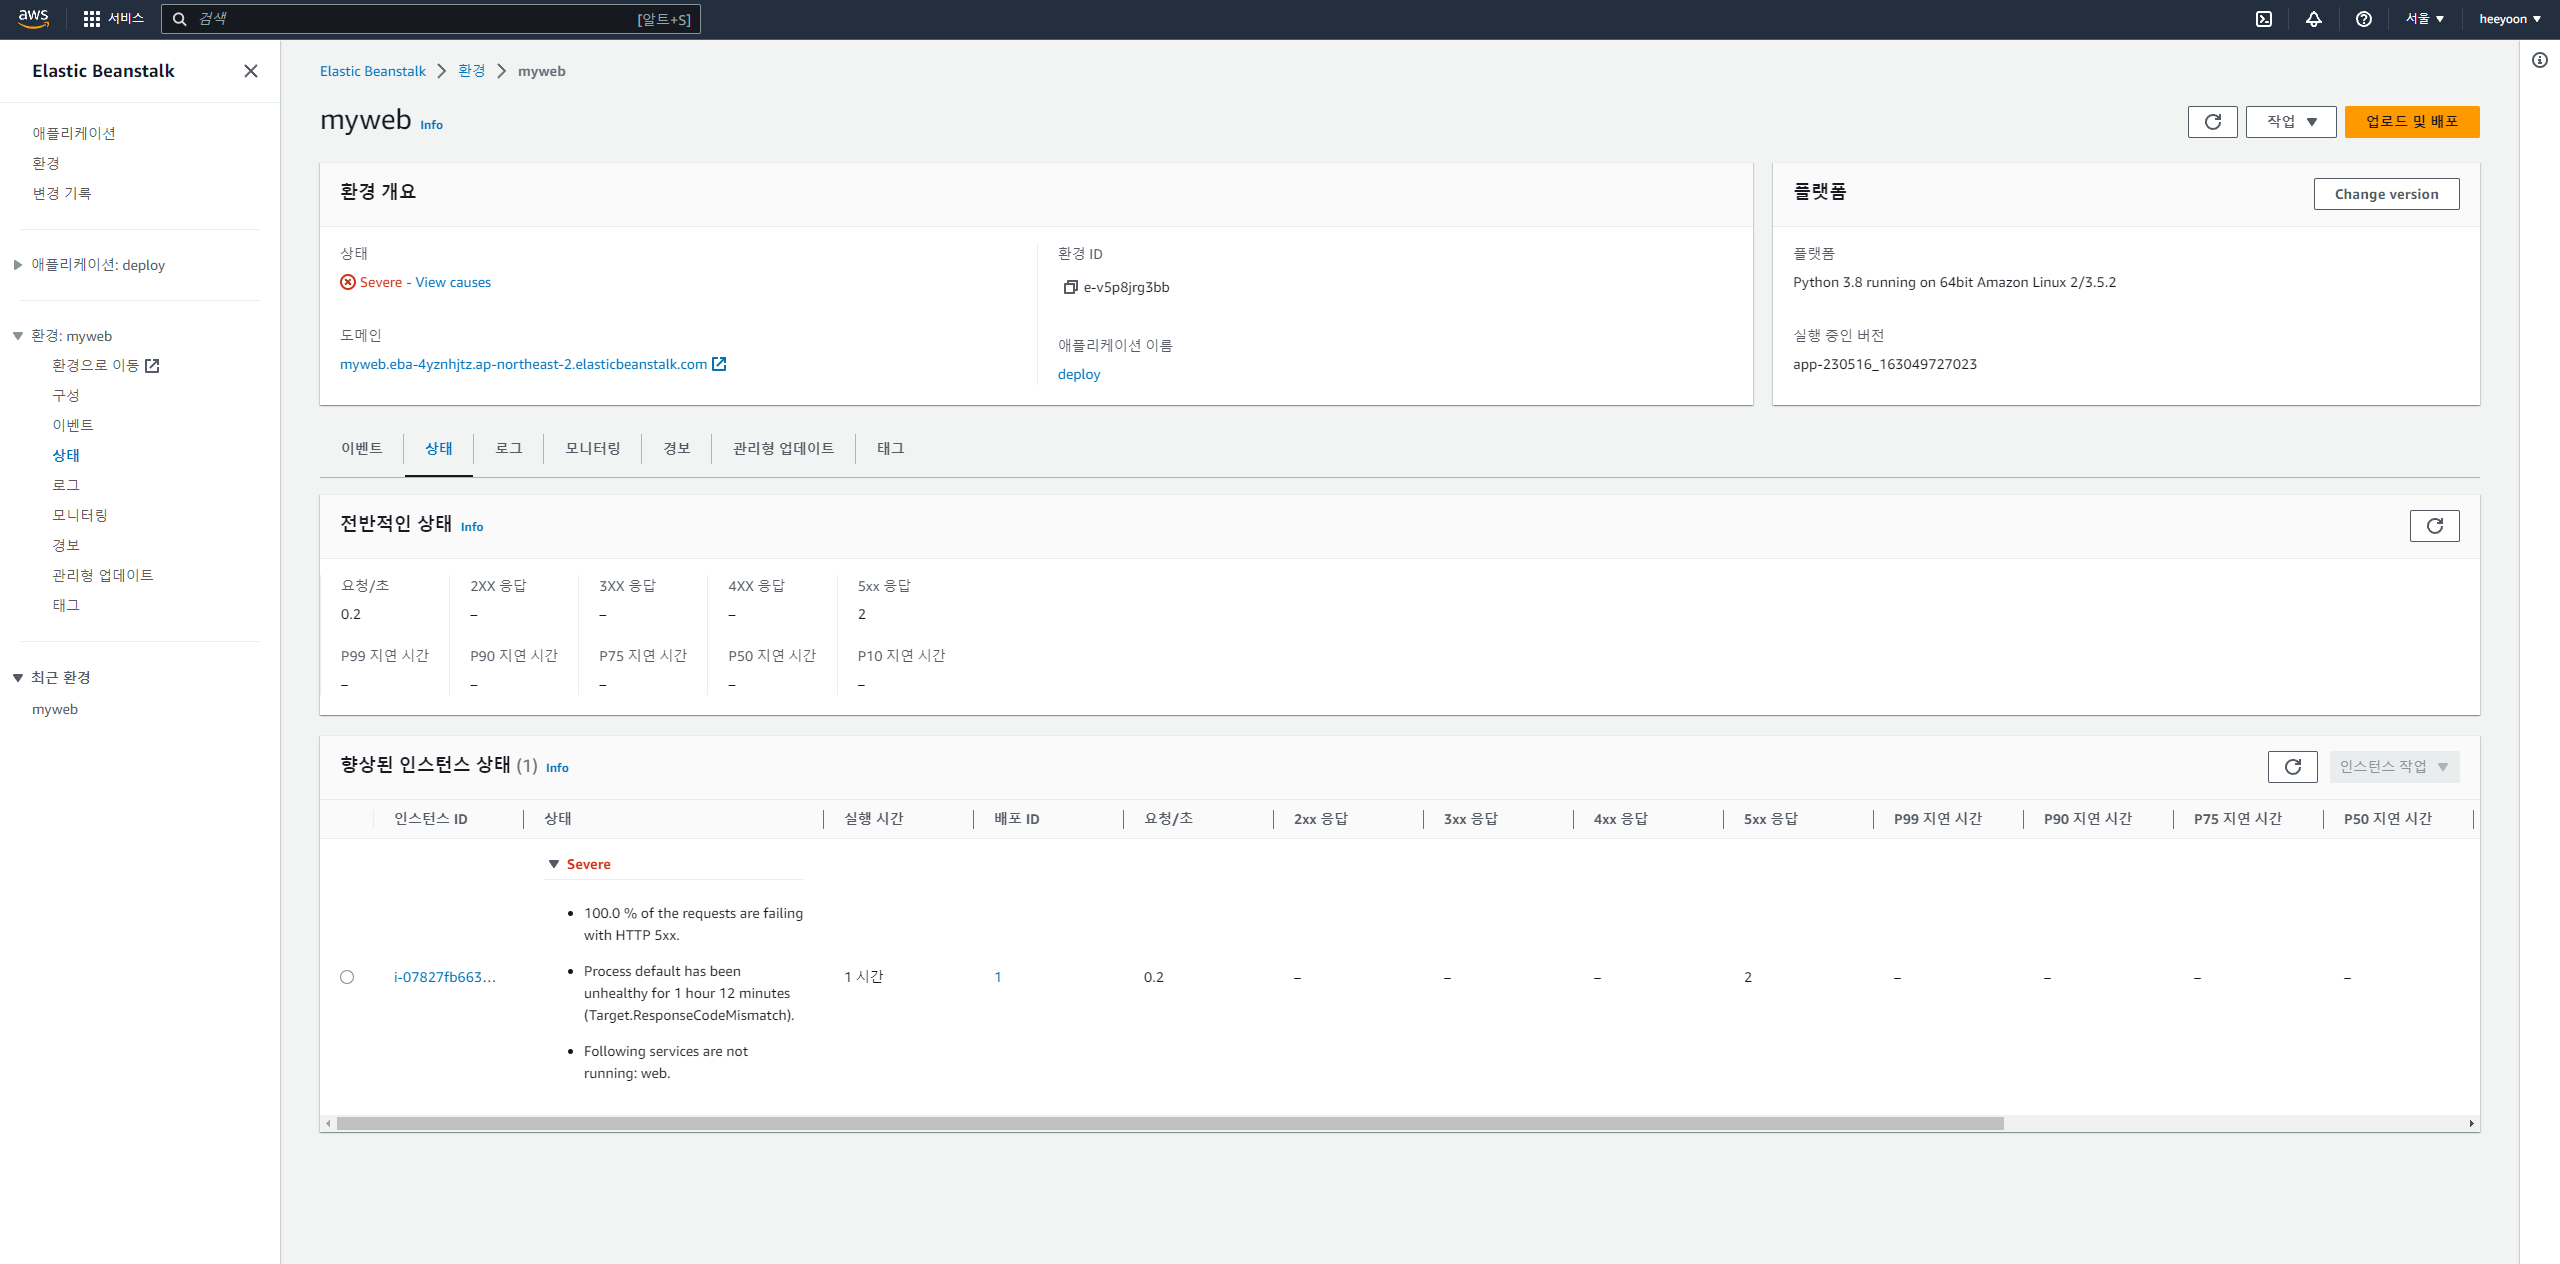Collapse the 최근 환경 section
2560x1264 pixels.
(x=18, y=678)
